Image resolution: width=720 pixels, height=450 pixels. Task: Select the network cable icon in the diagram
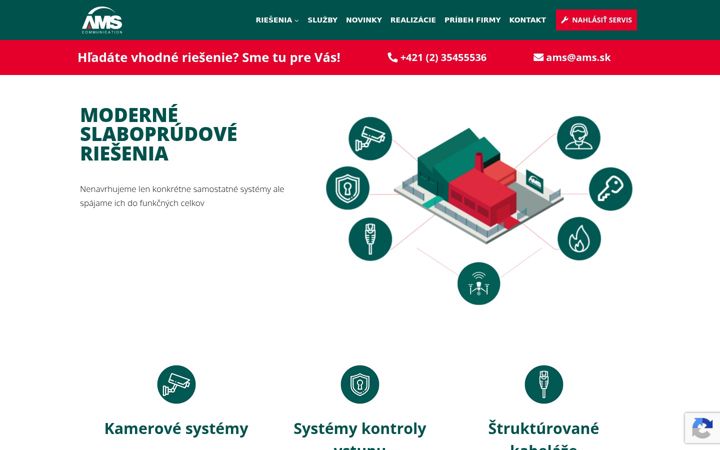370,239
